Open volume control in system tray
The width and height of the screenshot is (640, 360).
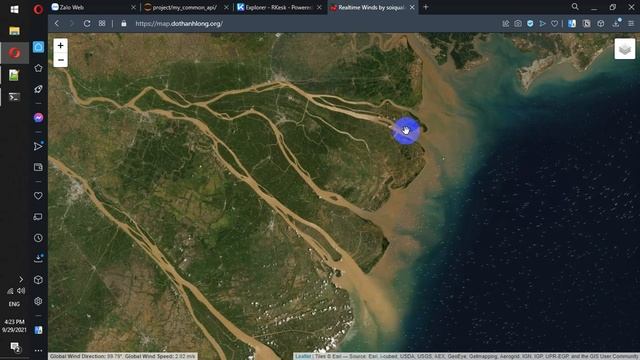coord(21,291)
